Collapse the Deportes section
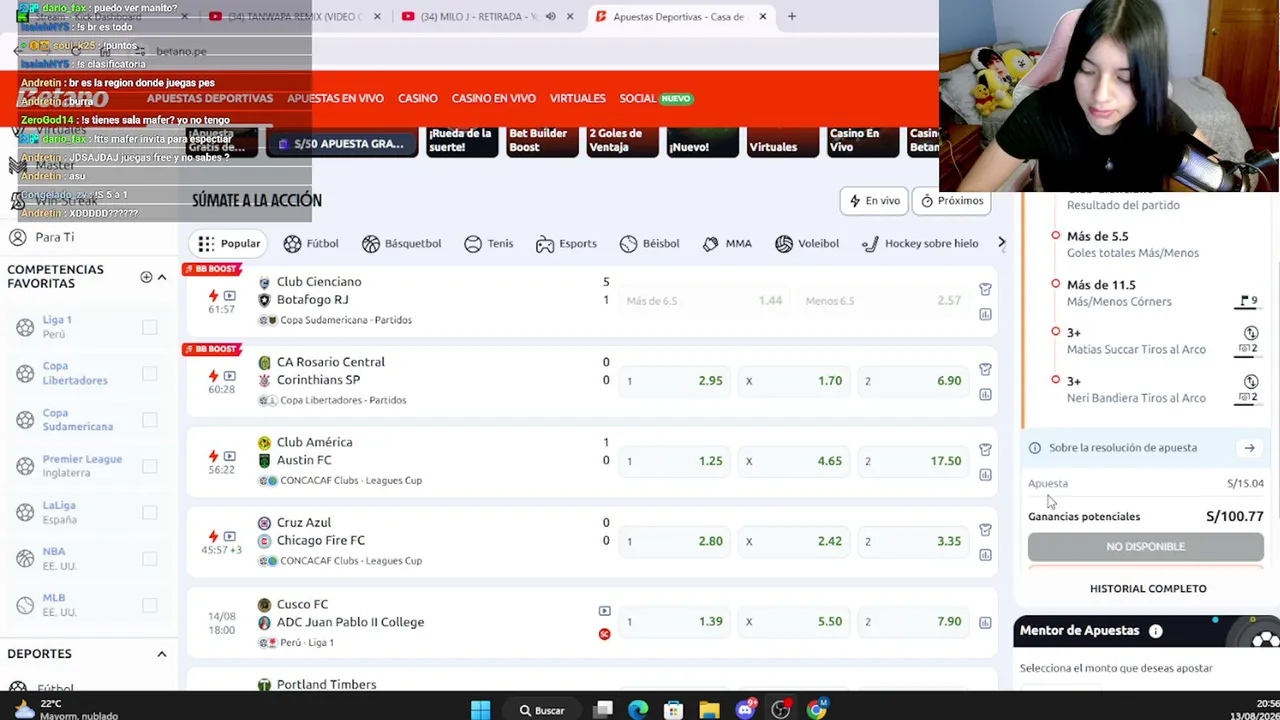This screenshot has height=720, width=1280. (161, 654)
